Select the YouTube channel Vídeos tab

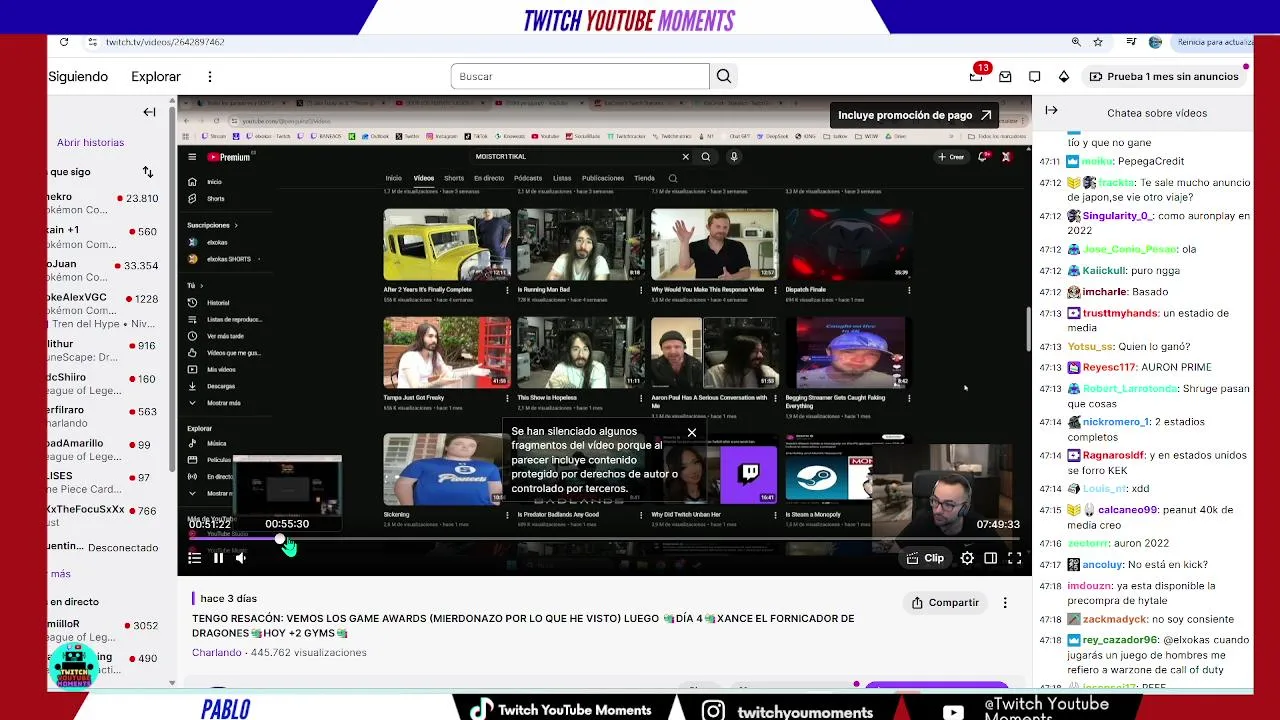pos(424,178)
